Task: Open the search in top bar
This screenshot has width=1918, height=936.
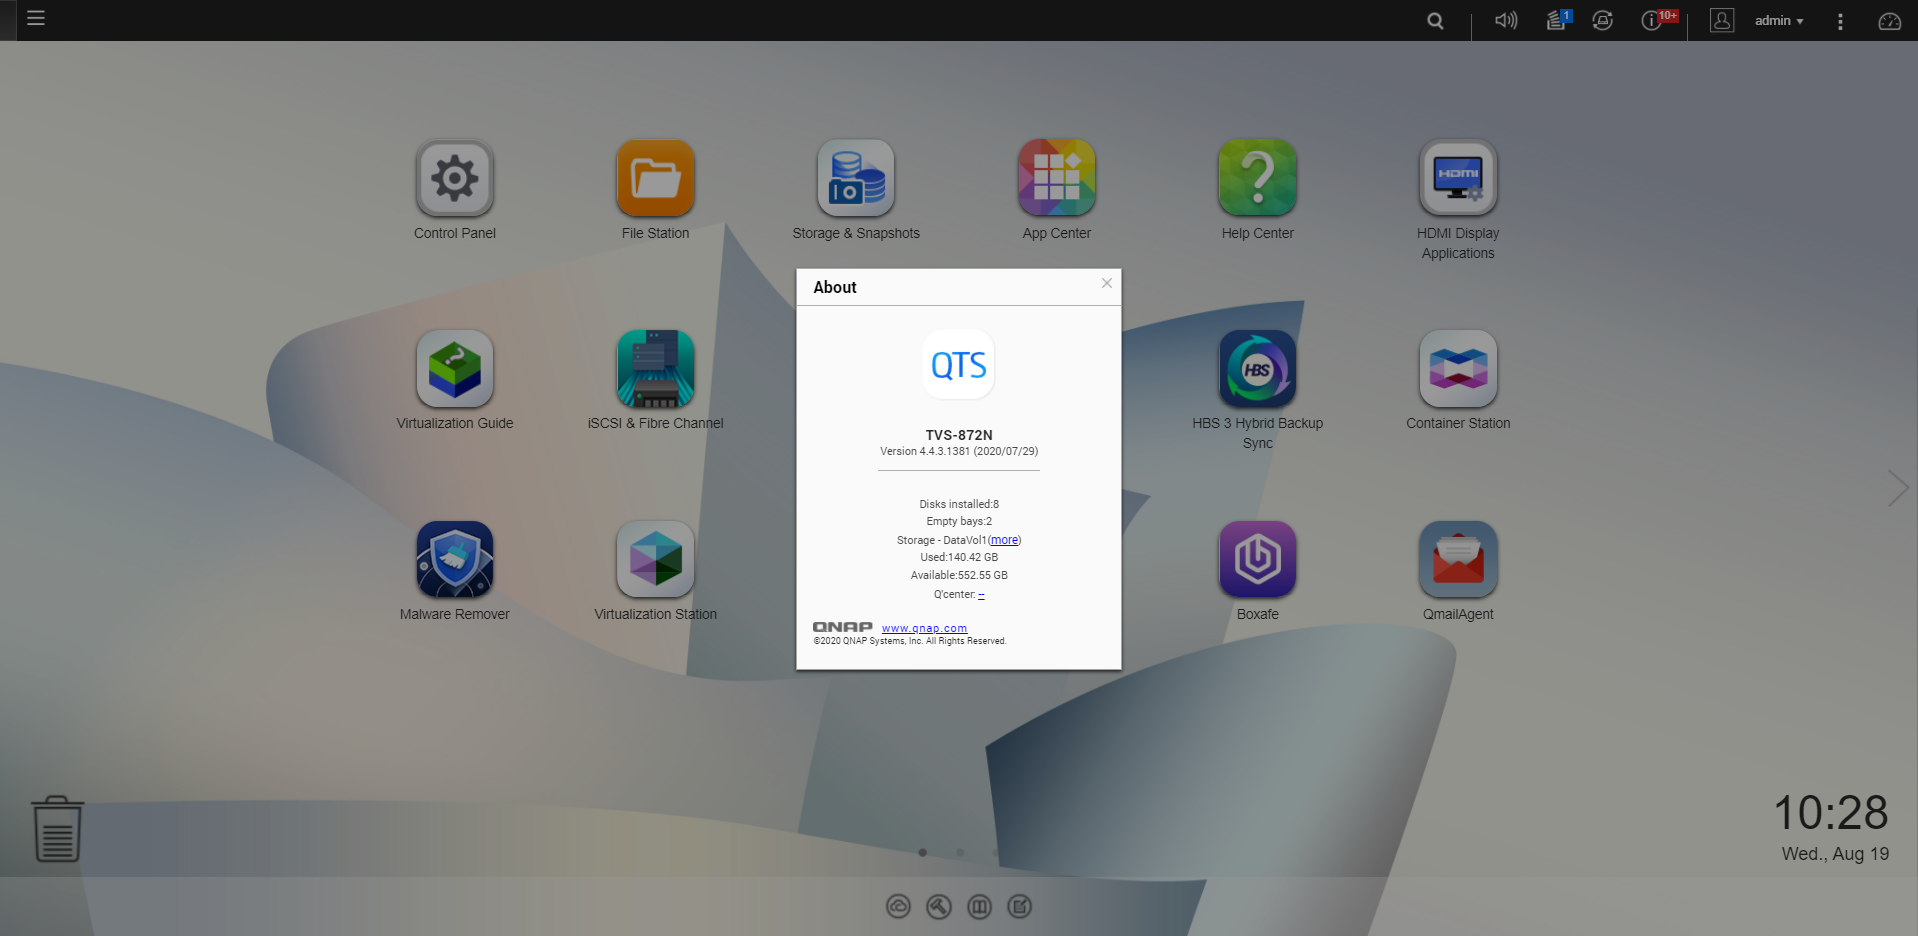Action: pyautogui.click(x=1435, y=21)
